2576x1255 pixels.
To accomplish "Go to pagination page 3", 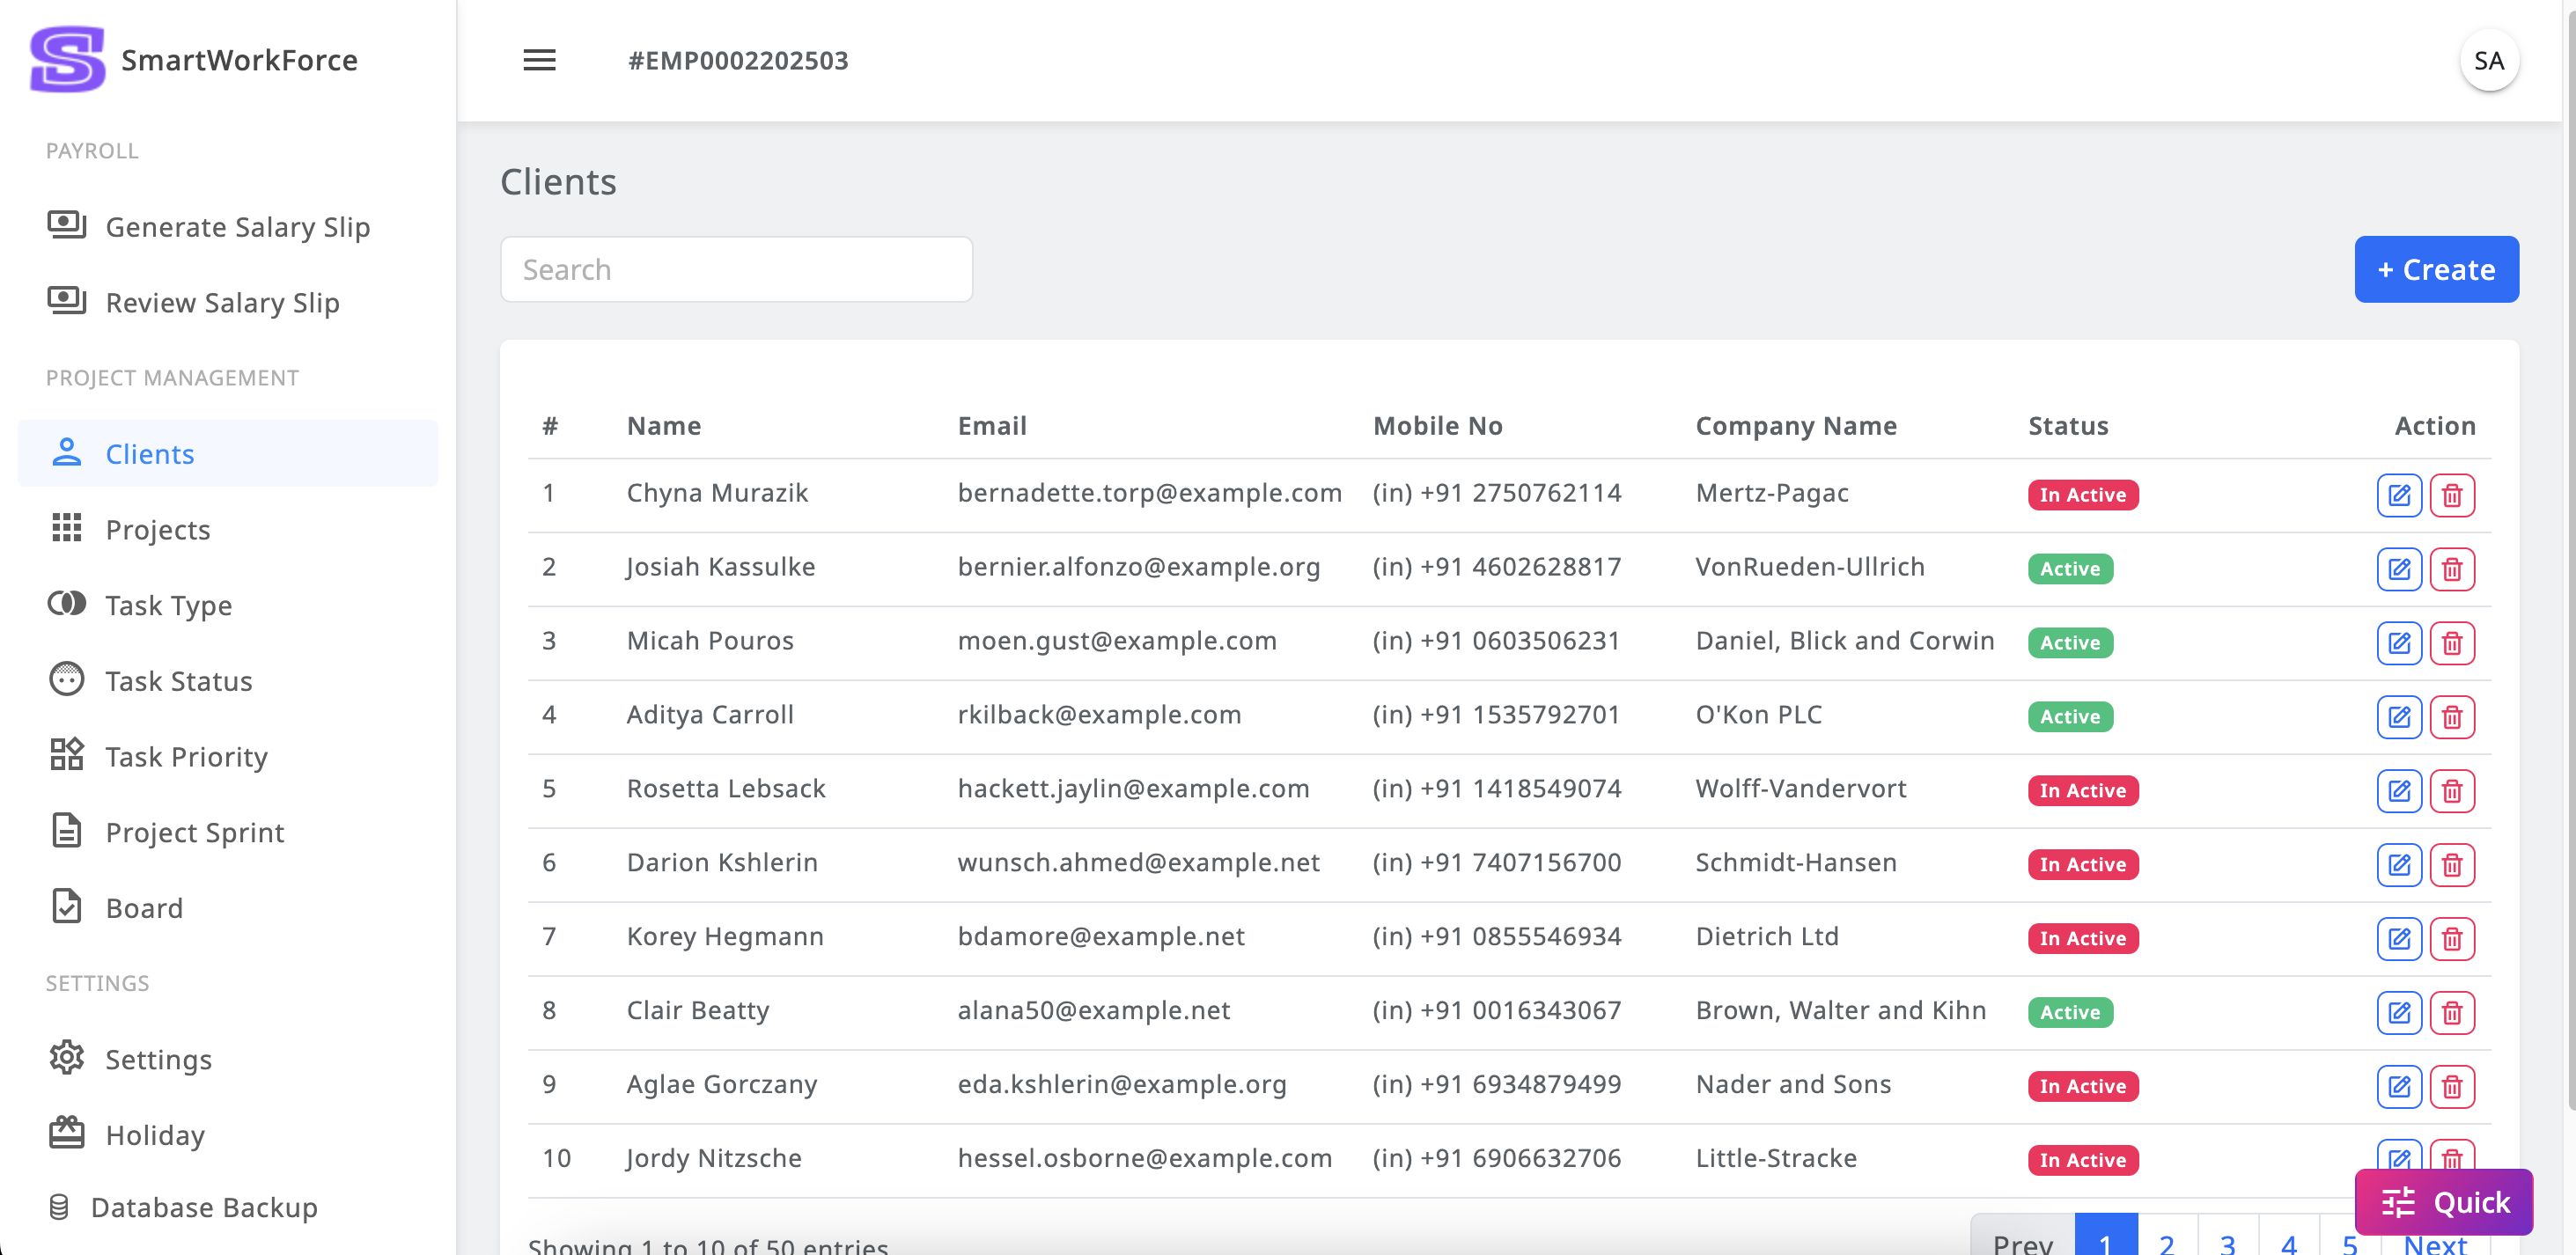I will [x=2227, y=1243].
